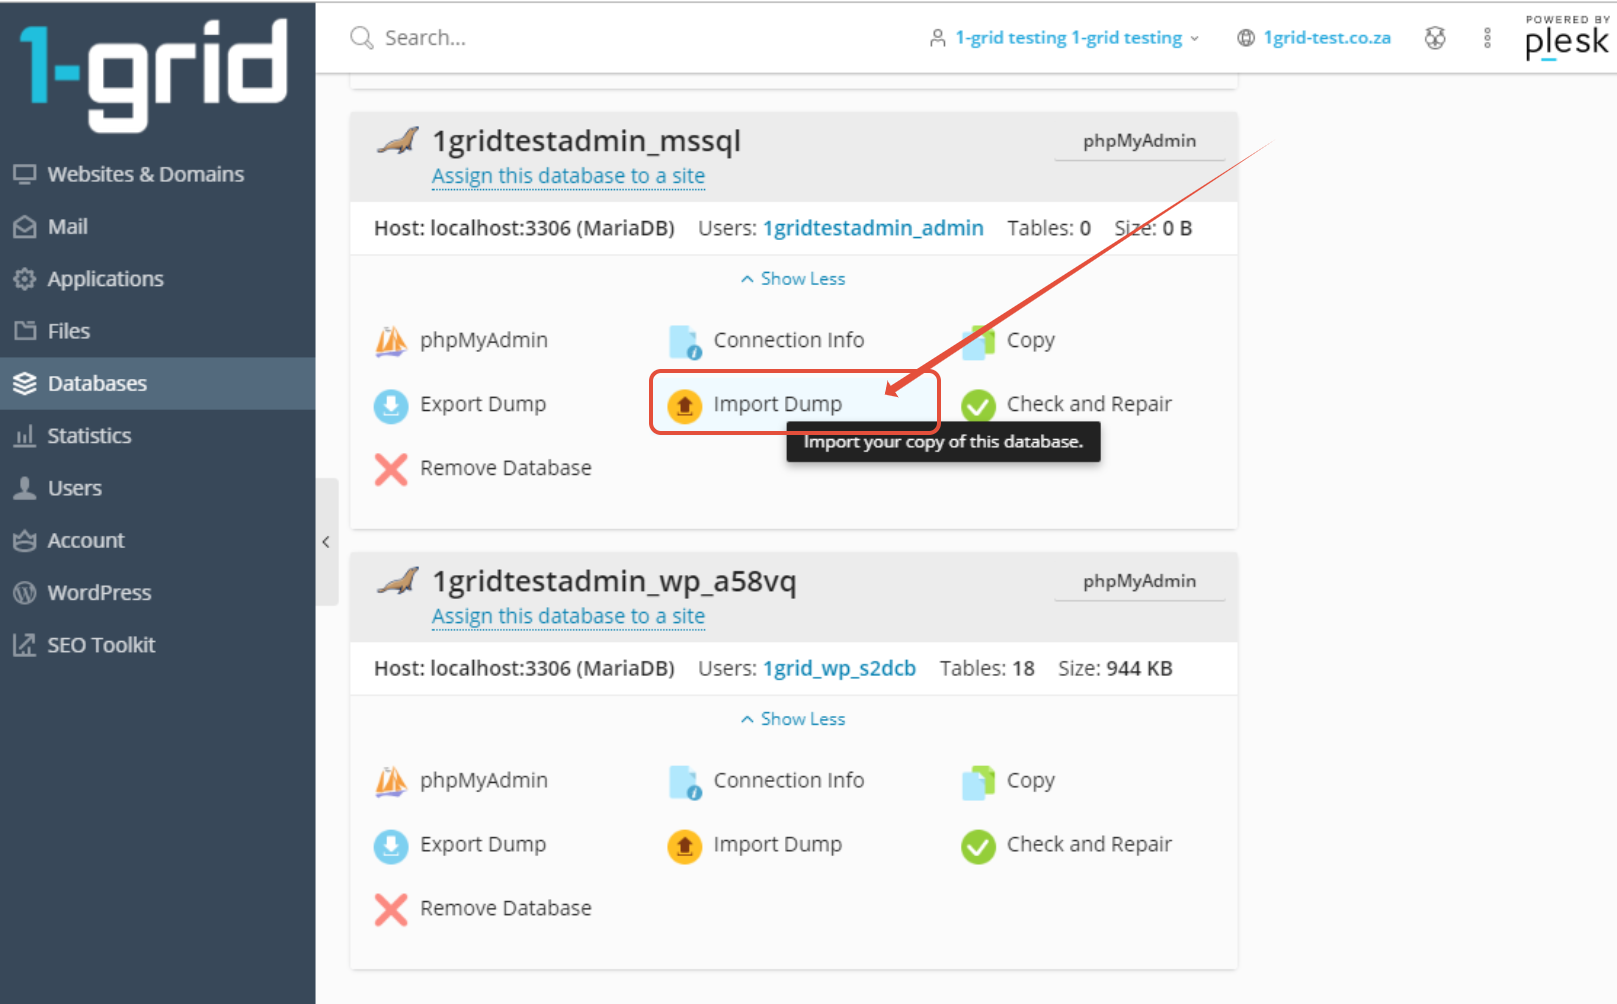
Task: Click the Files folder icon
Action: click(x=25, y=331)
